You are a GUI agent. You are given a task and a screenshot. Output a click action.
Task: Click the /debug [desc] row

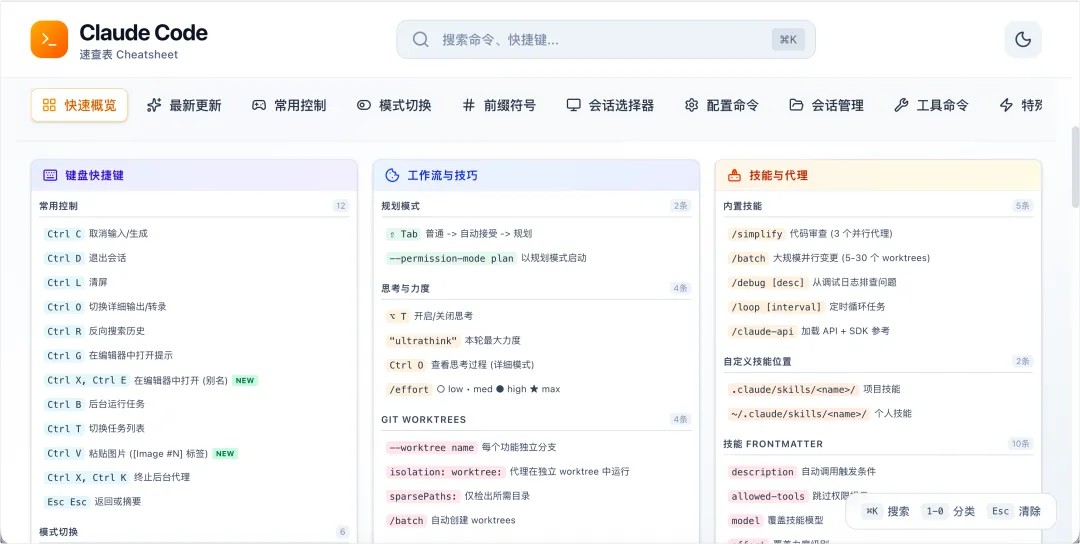[878, 282]
